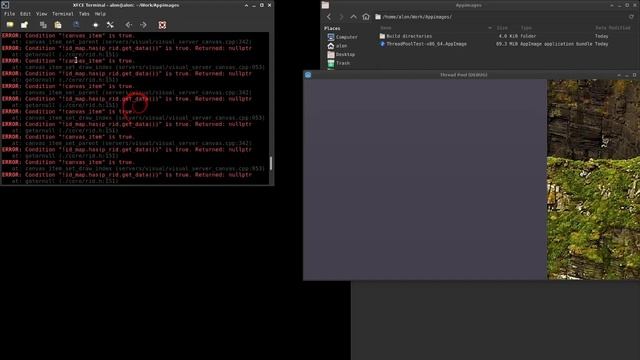Click AppImage application bundle type cell
The height and width of the screenshot is (360, 640).
[556, 44]
